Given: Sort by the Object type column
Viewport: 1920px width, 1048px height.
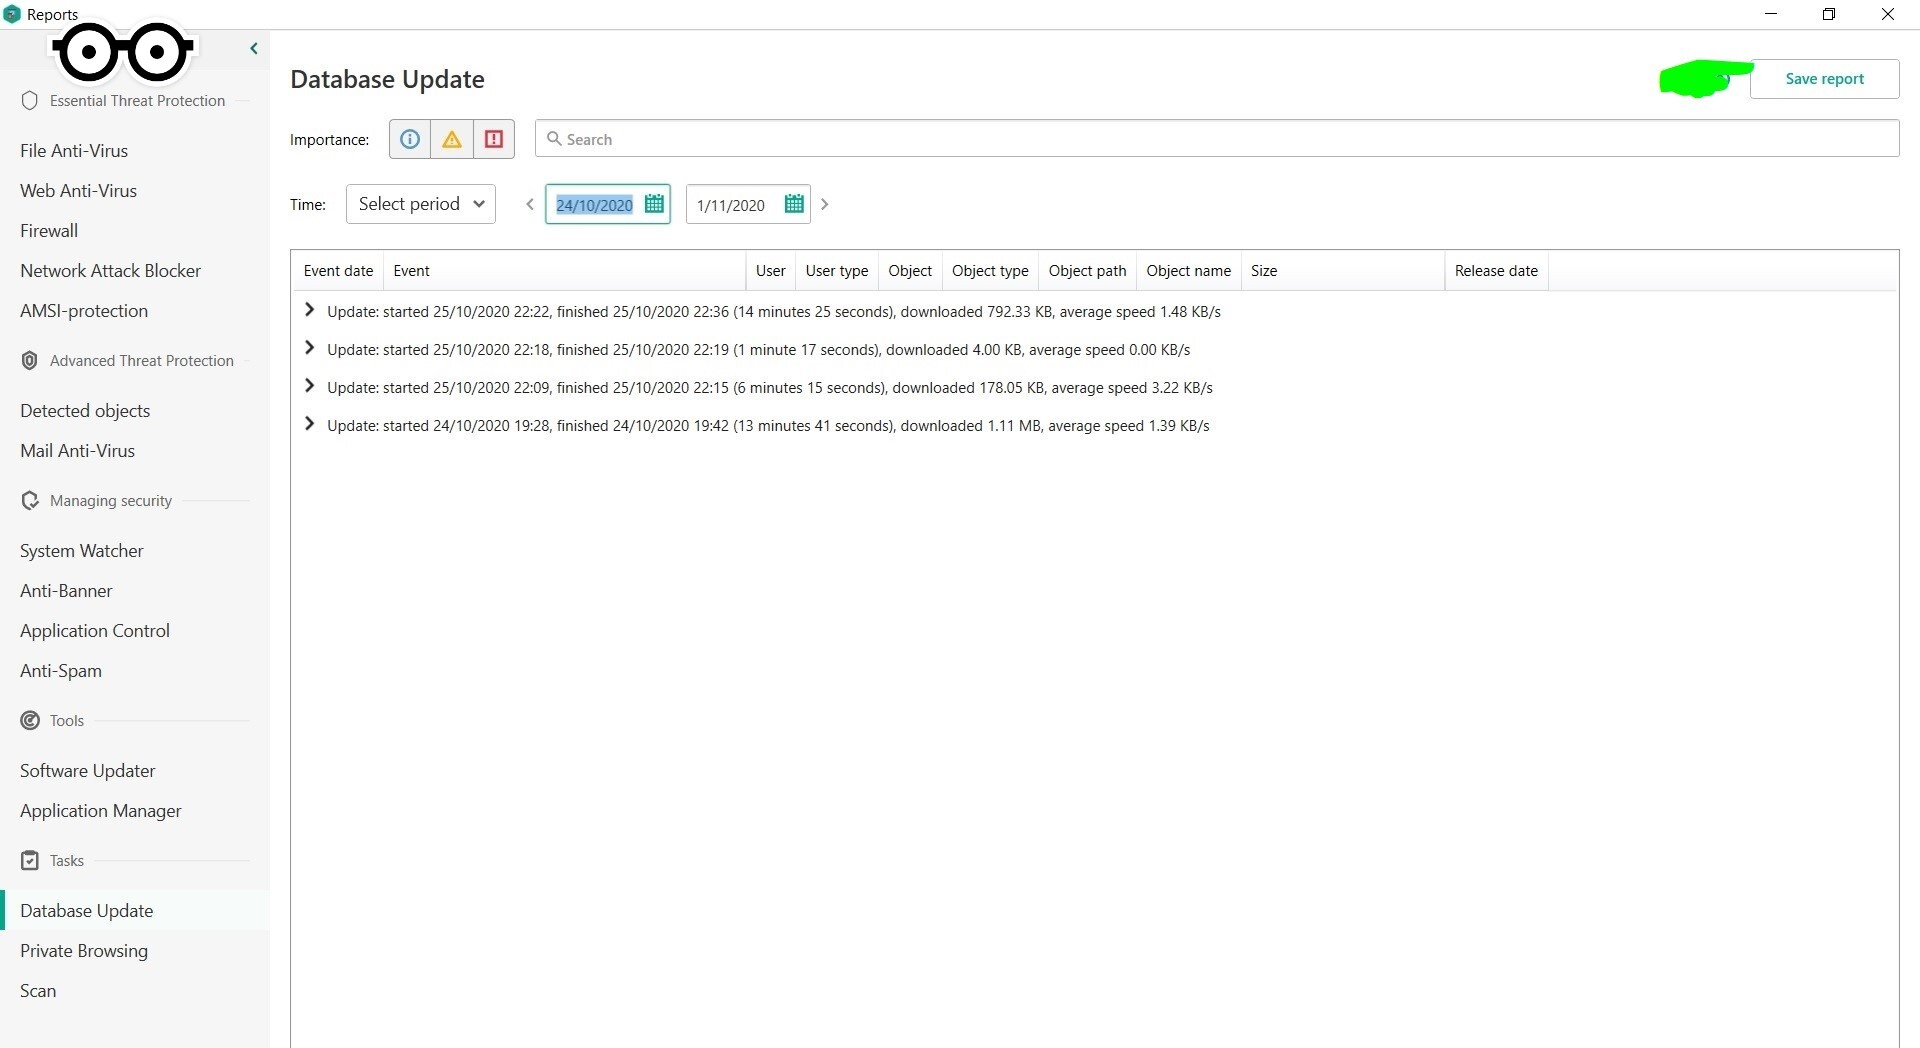Looking at the screenshot, I should pos(990,271).
